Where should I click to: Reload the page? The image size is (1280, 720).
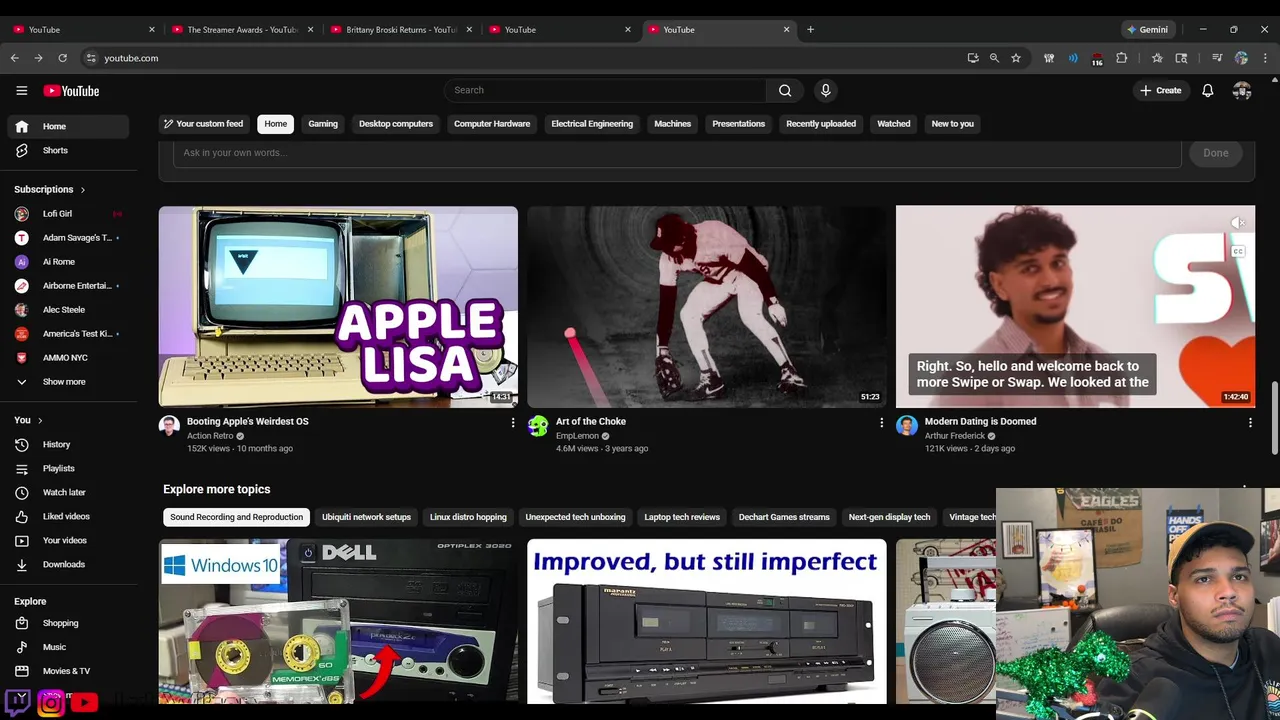(62, 58)
